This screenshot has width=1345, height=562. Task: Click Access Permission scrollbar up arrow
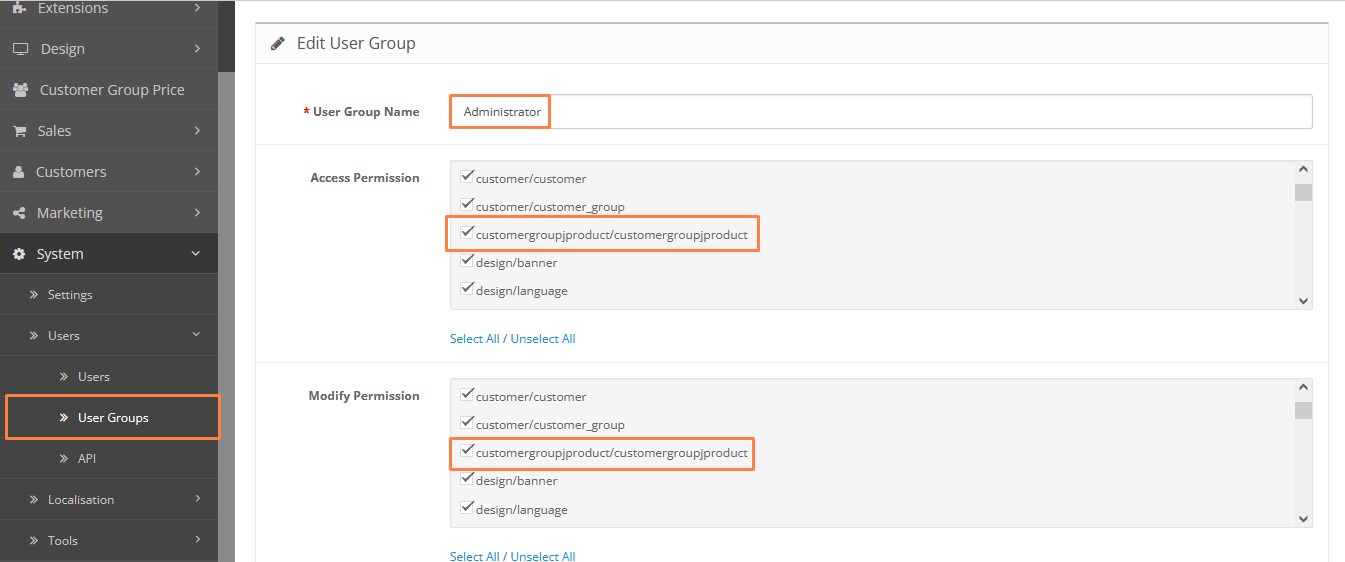click(1303, 170)
